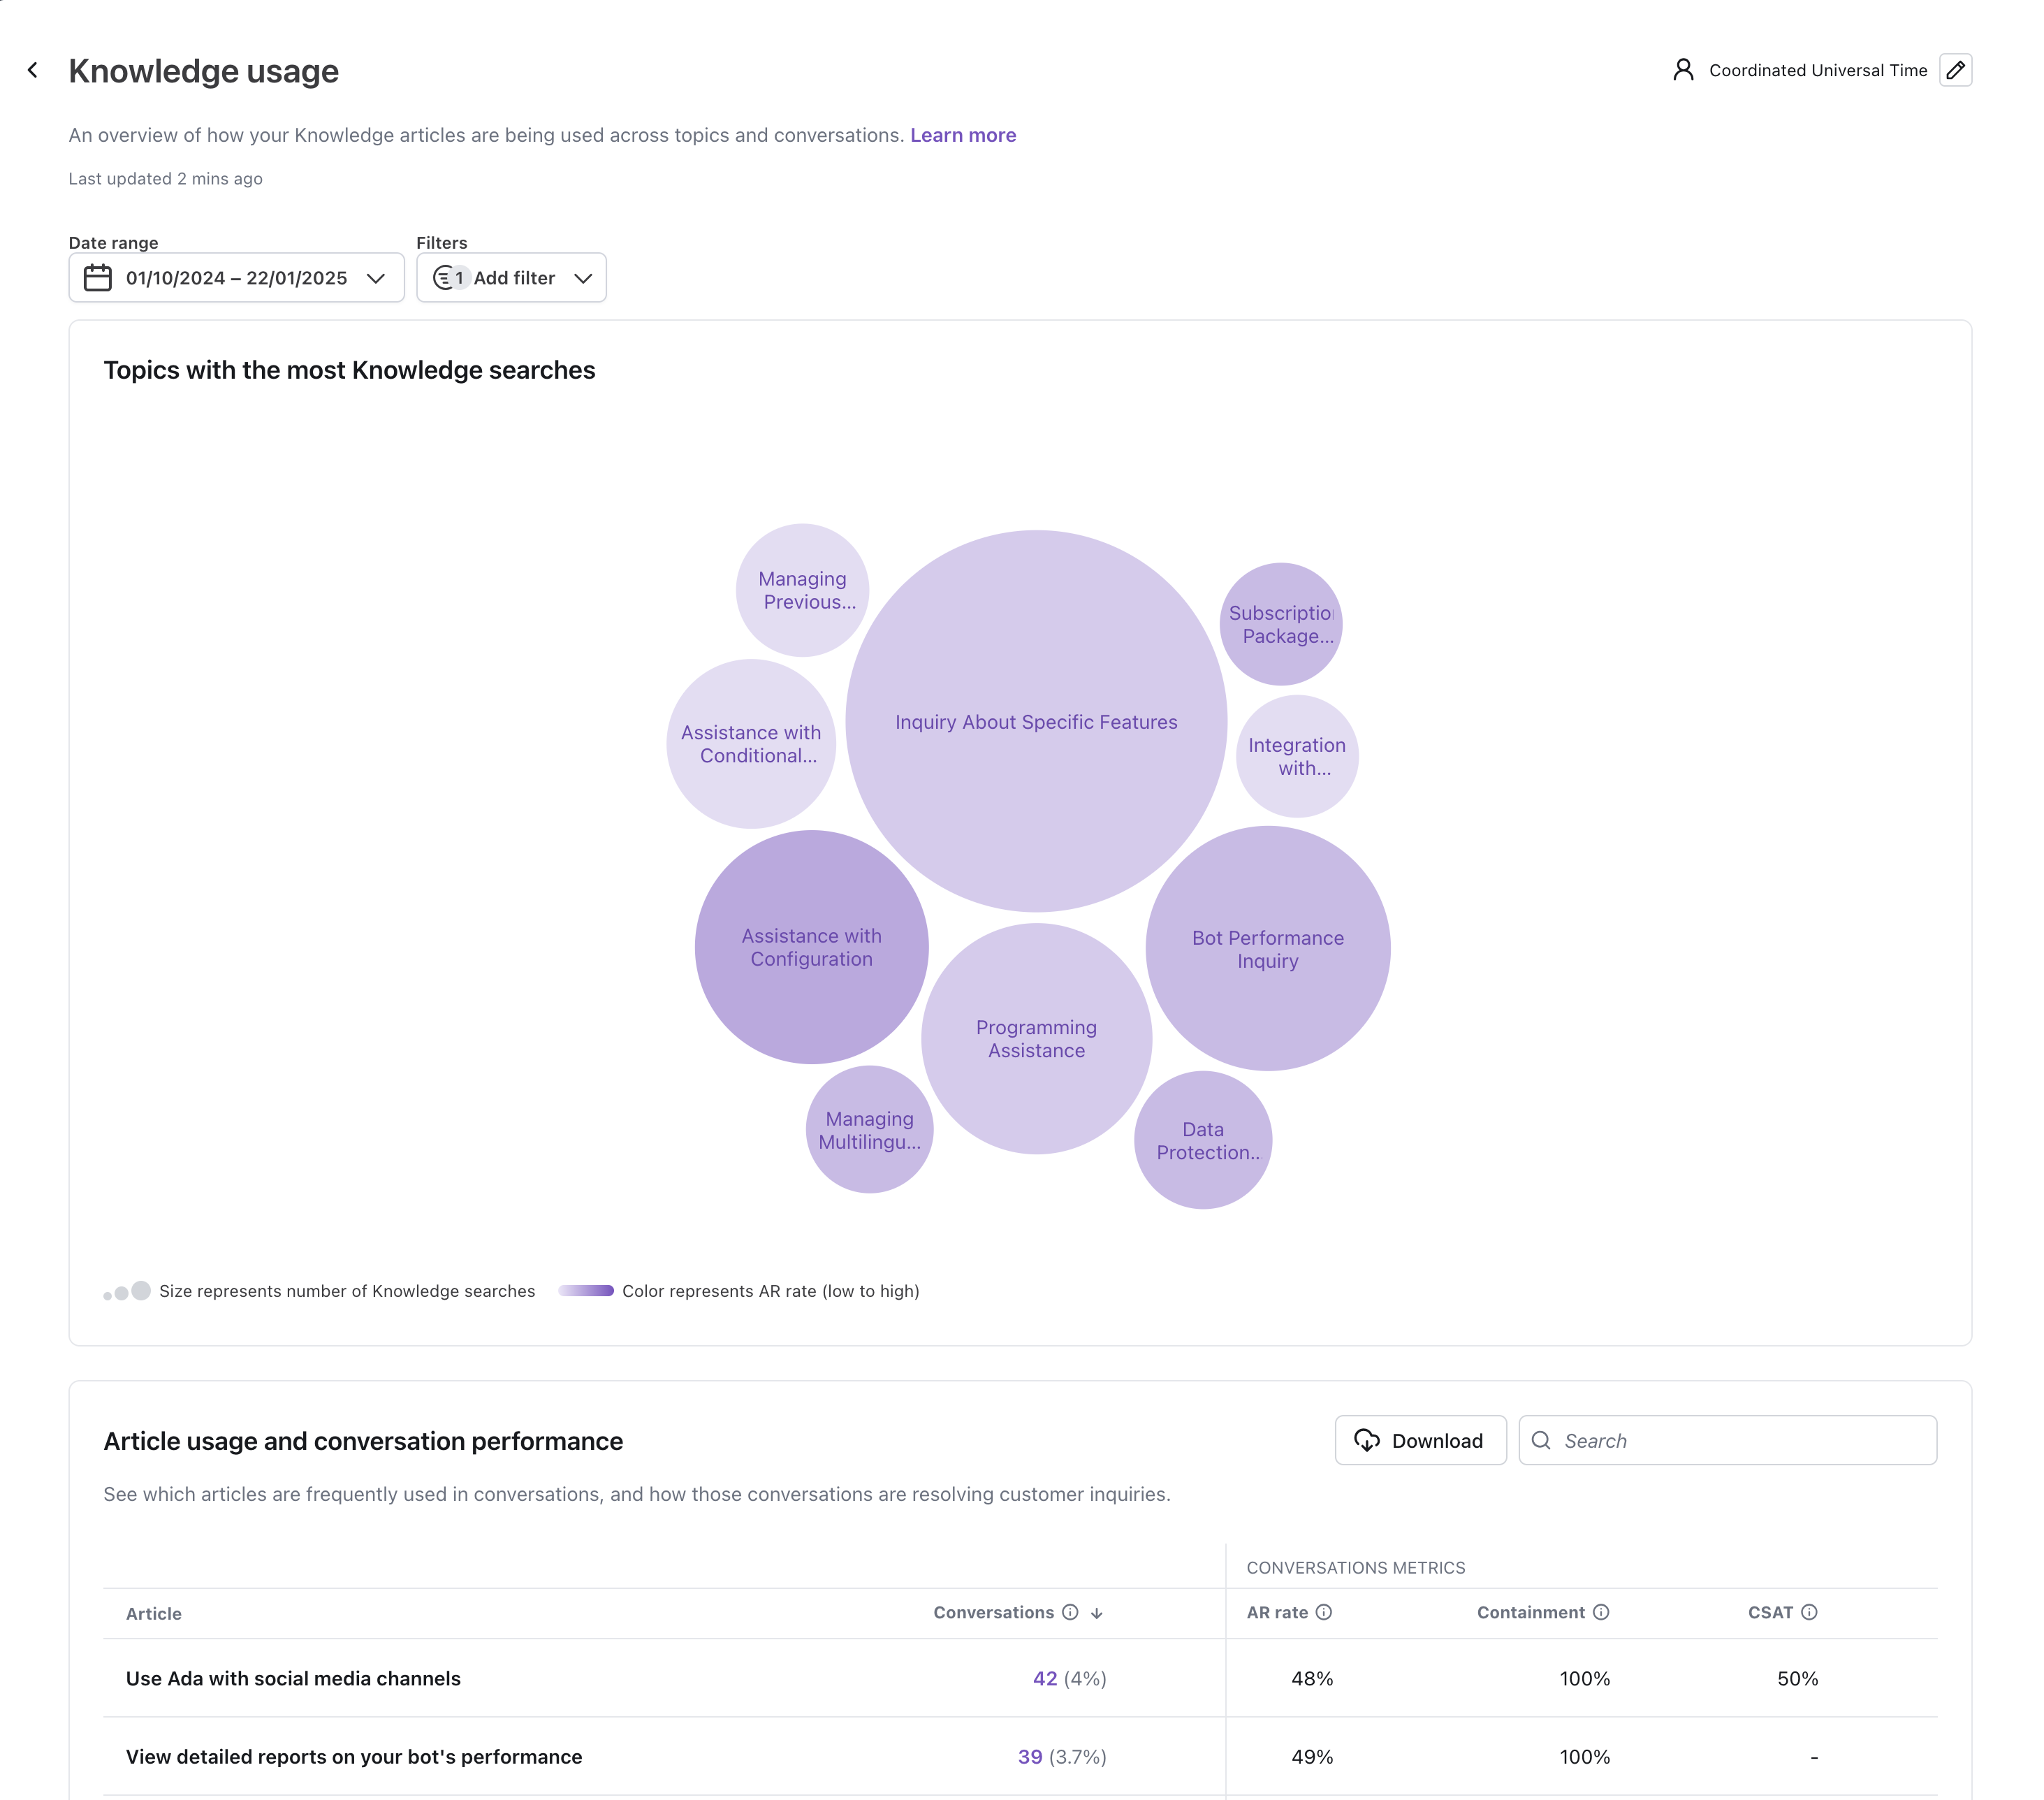Click the pencil icon to edit timezone

[1955, 70]
